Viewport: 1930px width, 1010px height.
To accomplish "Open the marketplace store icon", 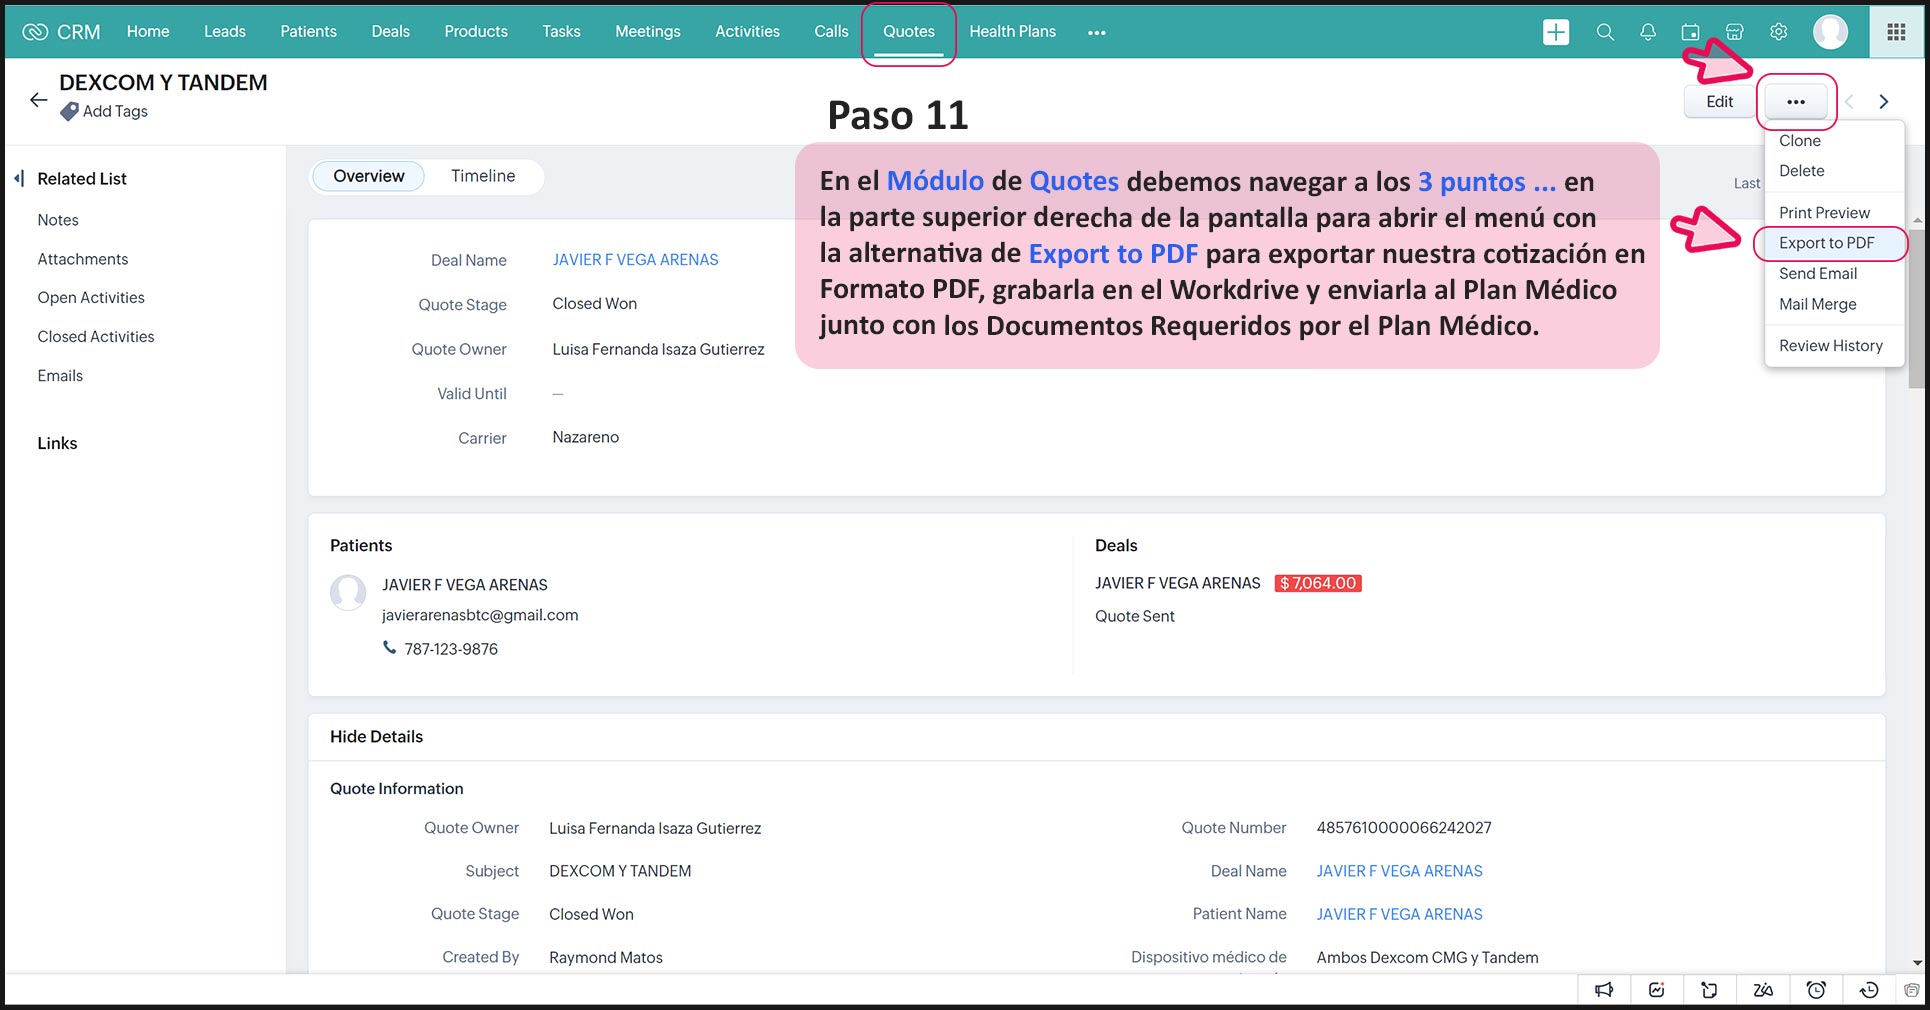I will (1735, 32).
